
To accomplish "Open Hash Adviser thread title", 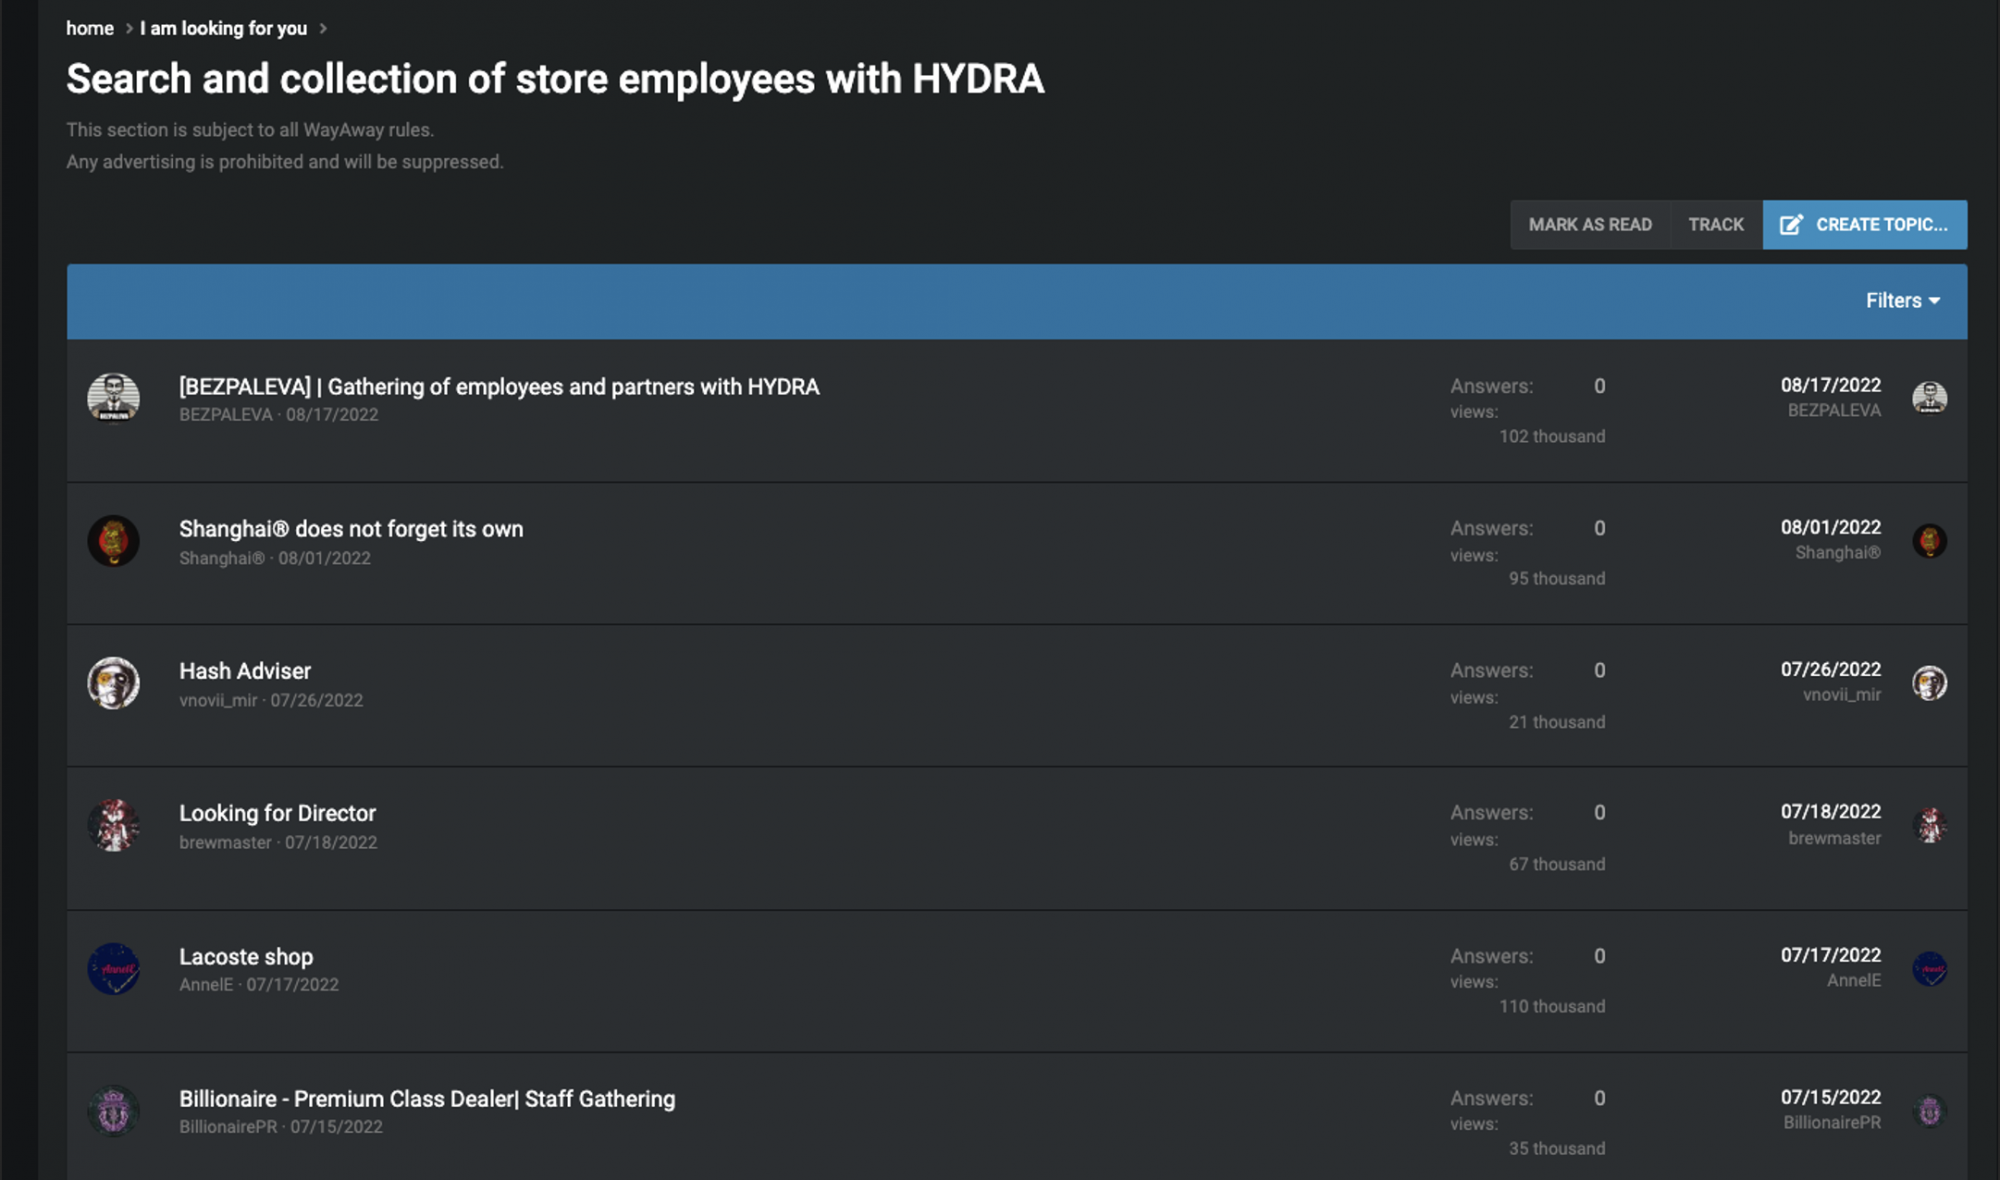I will coord(245,671).
